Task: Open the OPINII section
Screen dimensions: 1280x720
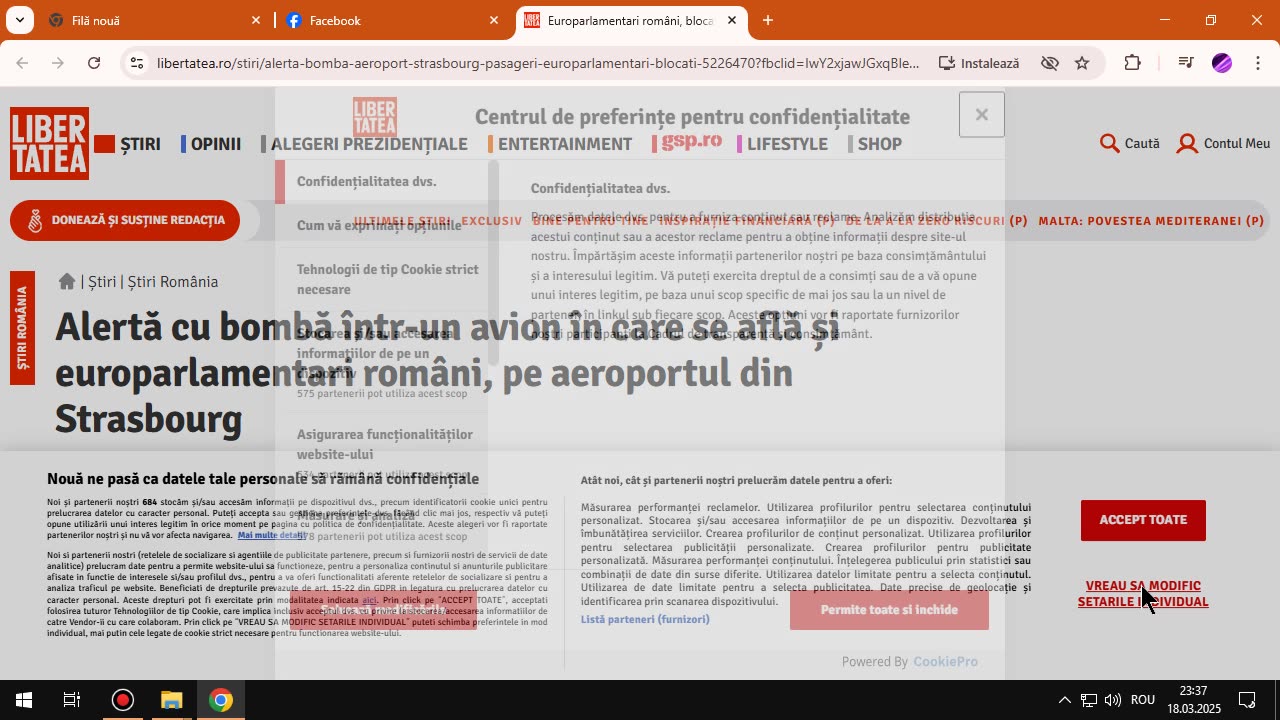Action: 216,144
